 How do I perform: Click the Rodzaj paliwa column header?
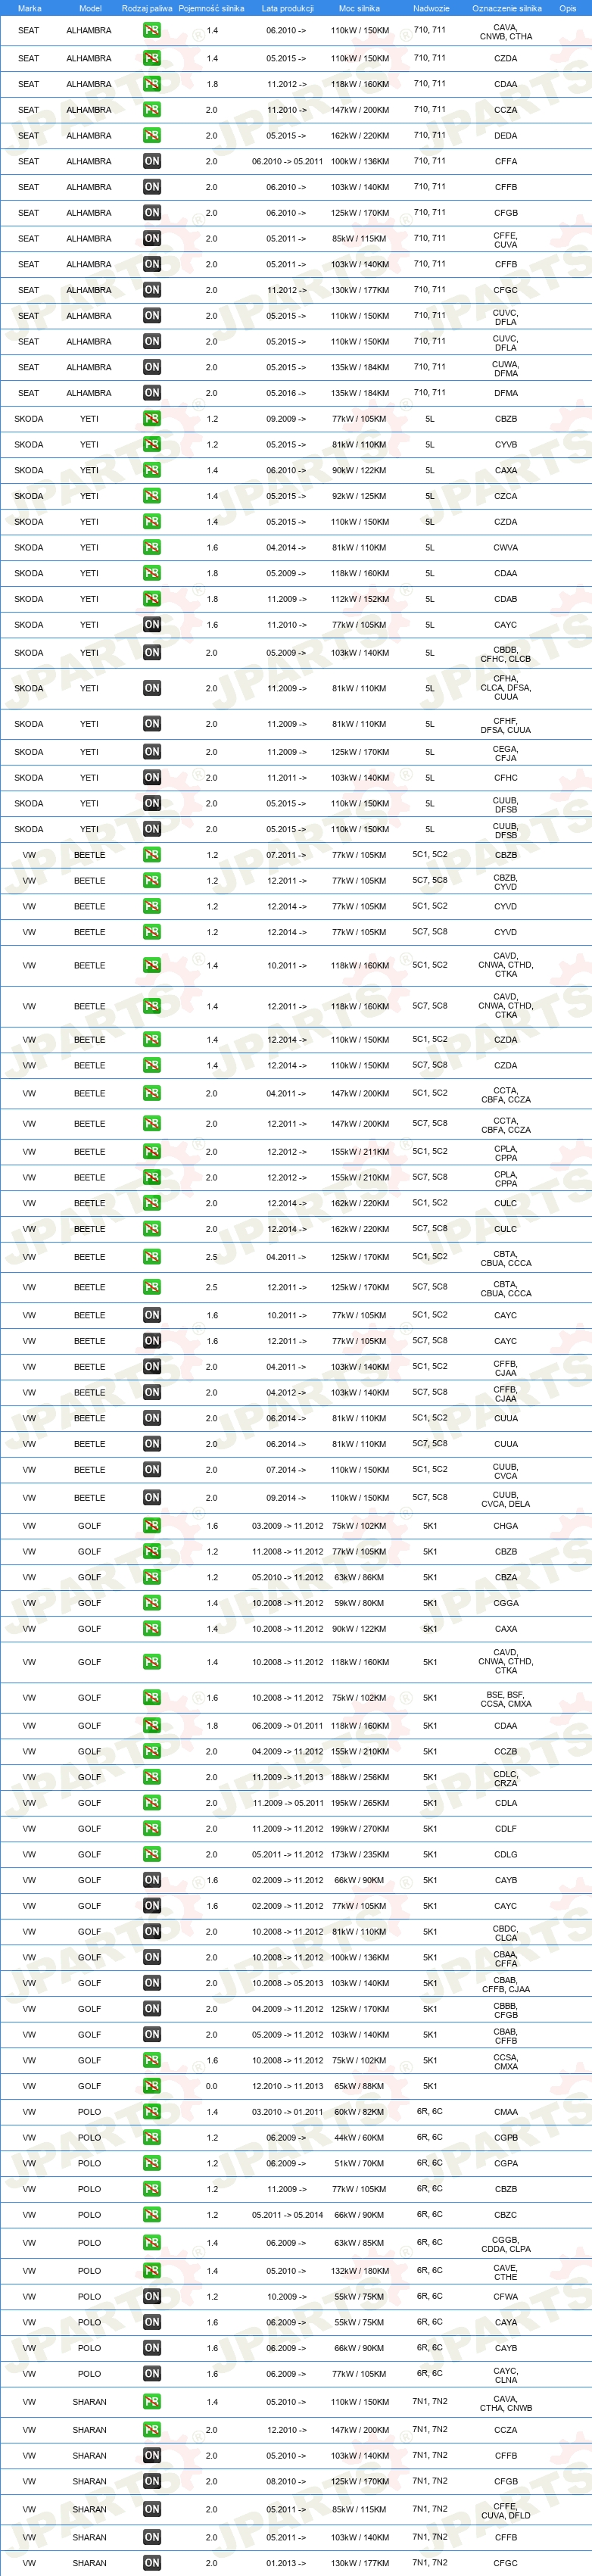tap(147, 8)
